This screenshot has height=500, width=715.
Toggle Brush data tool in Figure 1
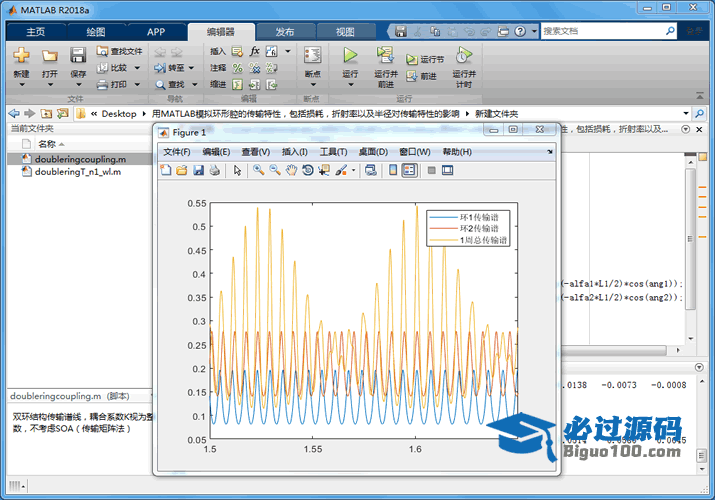click(341, 170)
